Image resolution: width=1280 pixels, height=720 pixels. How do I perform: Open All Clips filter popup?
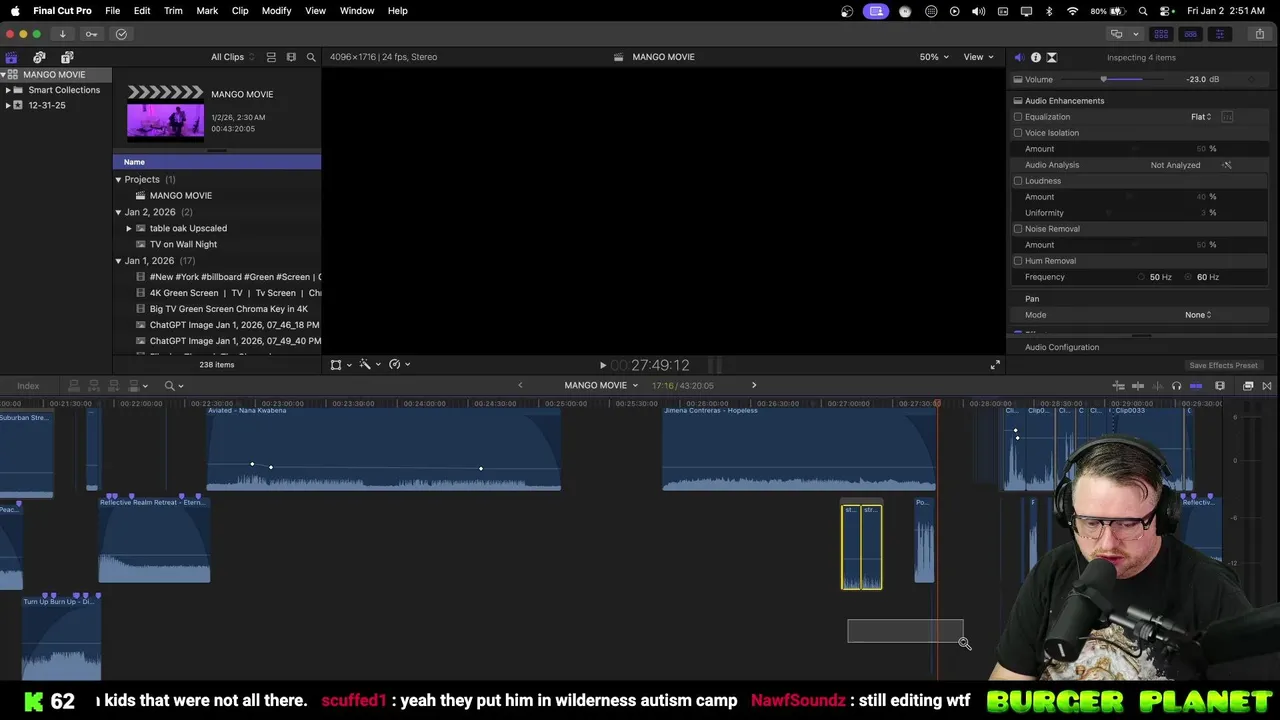click(233, 57)
